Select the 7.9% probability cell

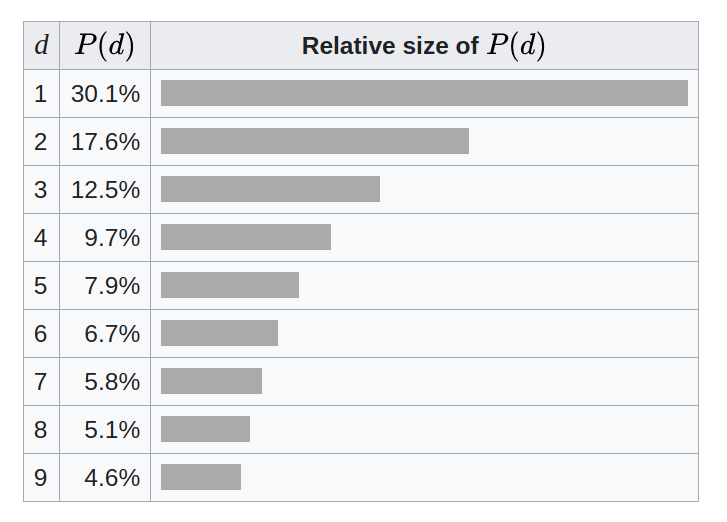click(x=112, y=286)
